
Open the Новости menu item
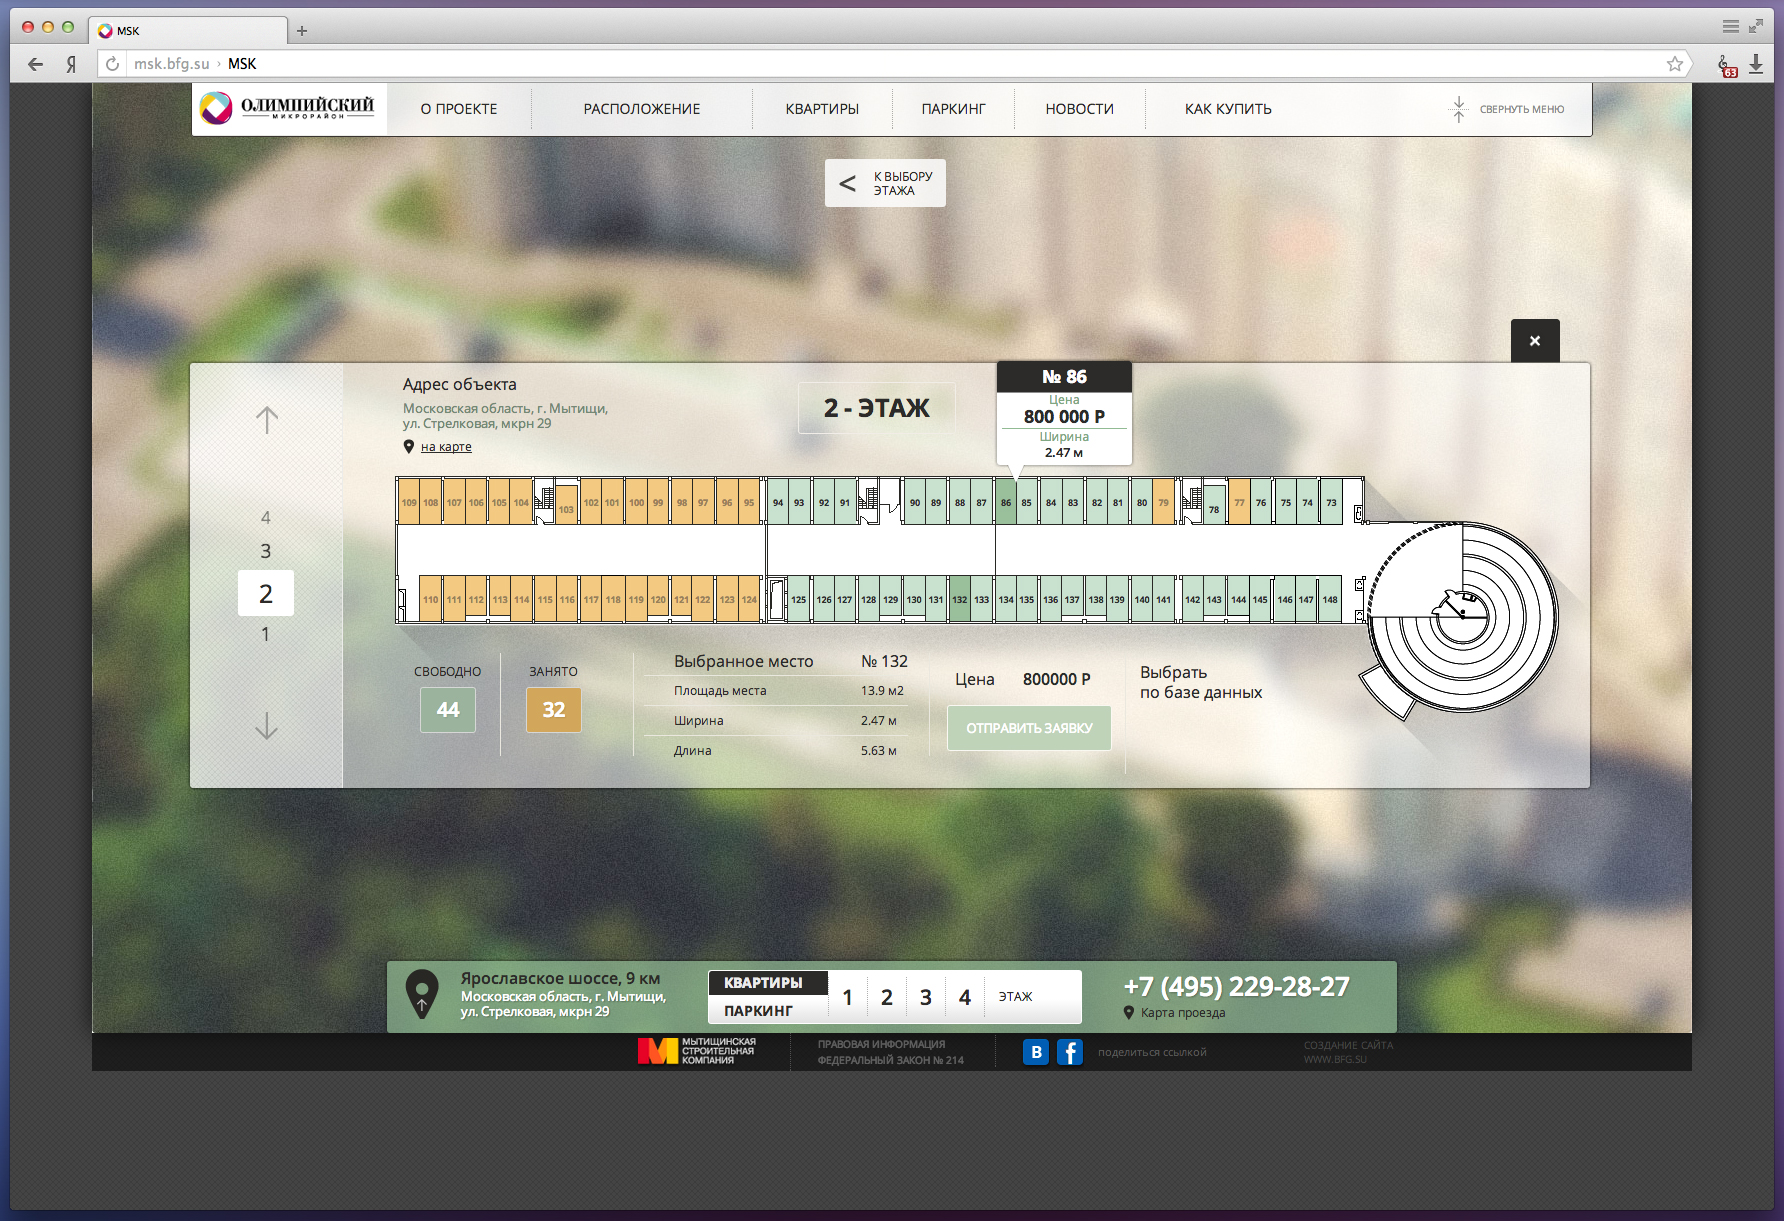click(1079, 109)
